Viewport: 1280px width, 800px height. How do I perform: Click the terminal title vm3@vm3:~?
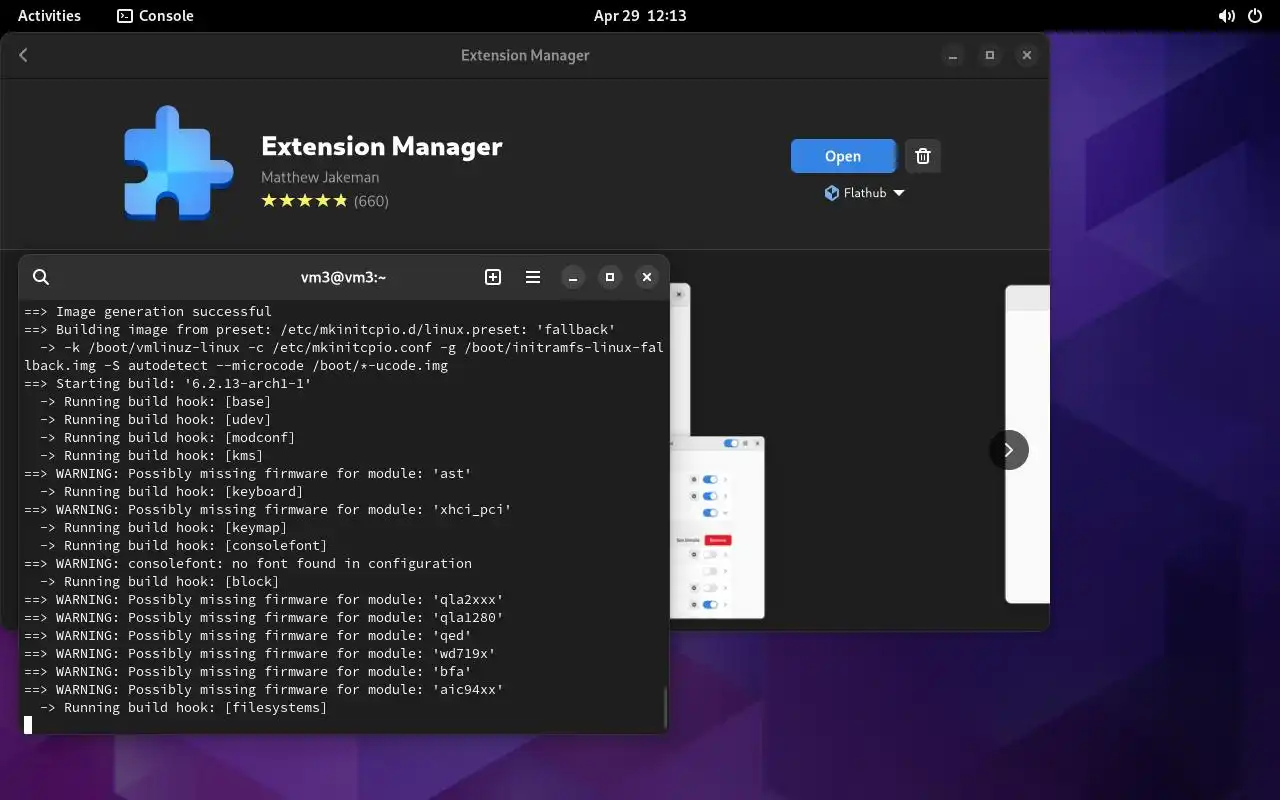pyautogui.click(x=343, y=277)
